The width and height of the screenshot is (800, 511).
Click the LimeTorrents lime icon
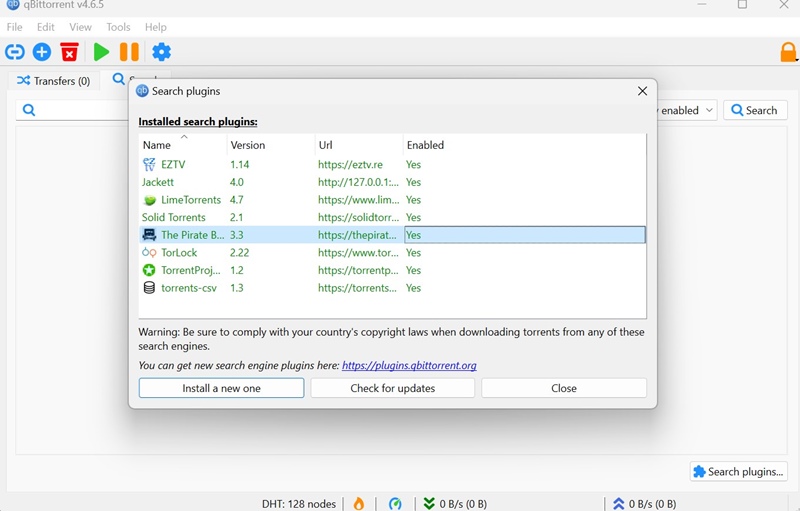149,200
